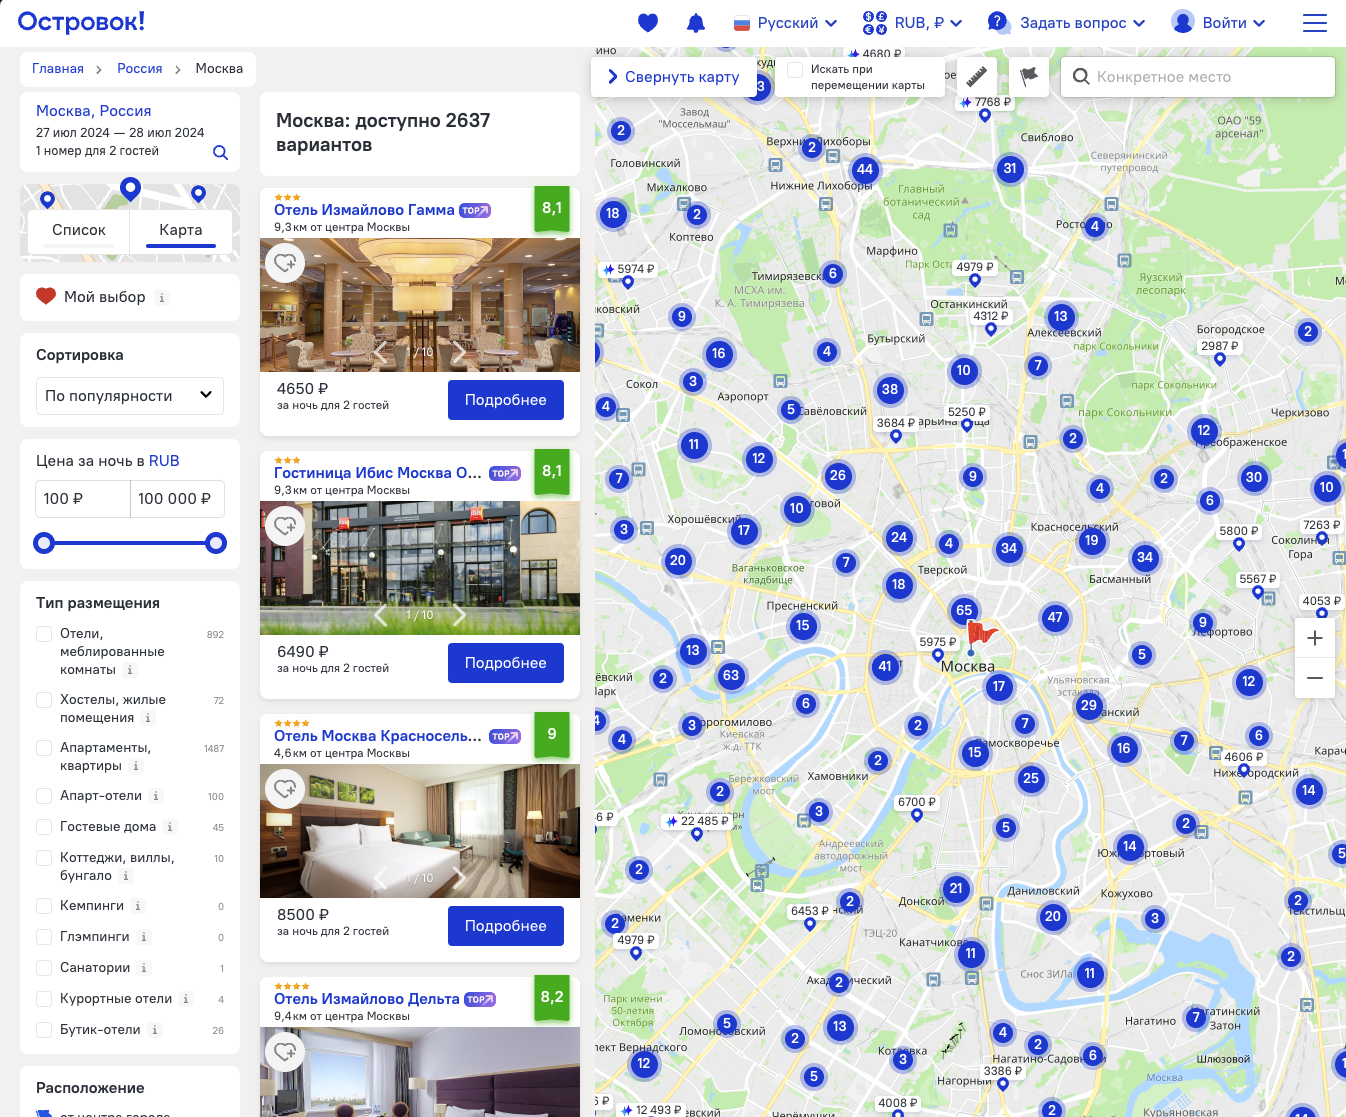
Task: Switch to the Список tab
Action: (x=79, y=231)
